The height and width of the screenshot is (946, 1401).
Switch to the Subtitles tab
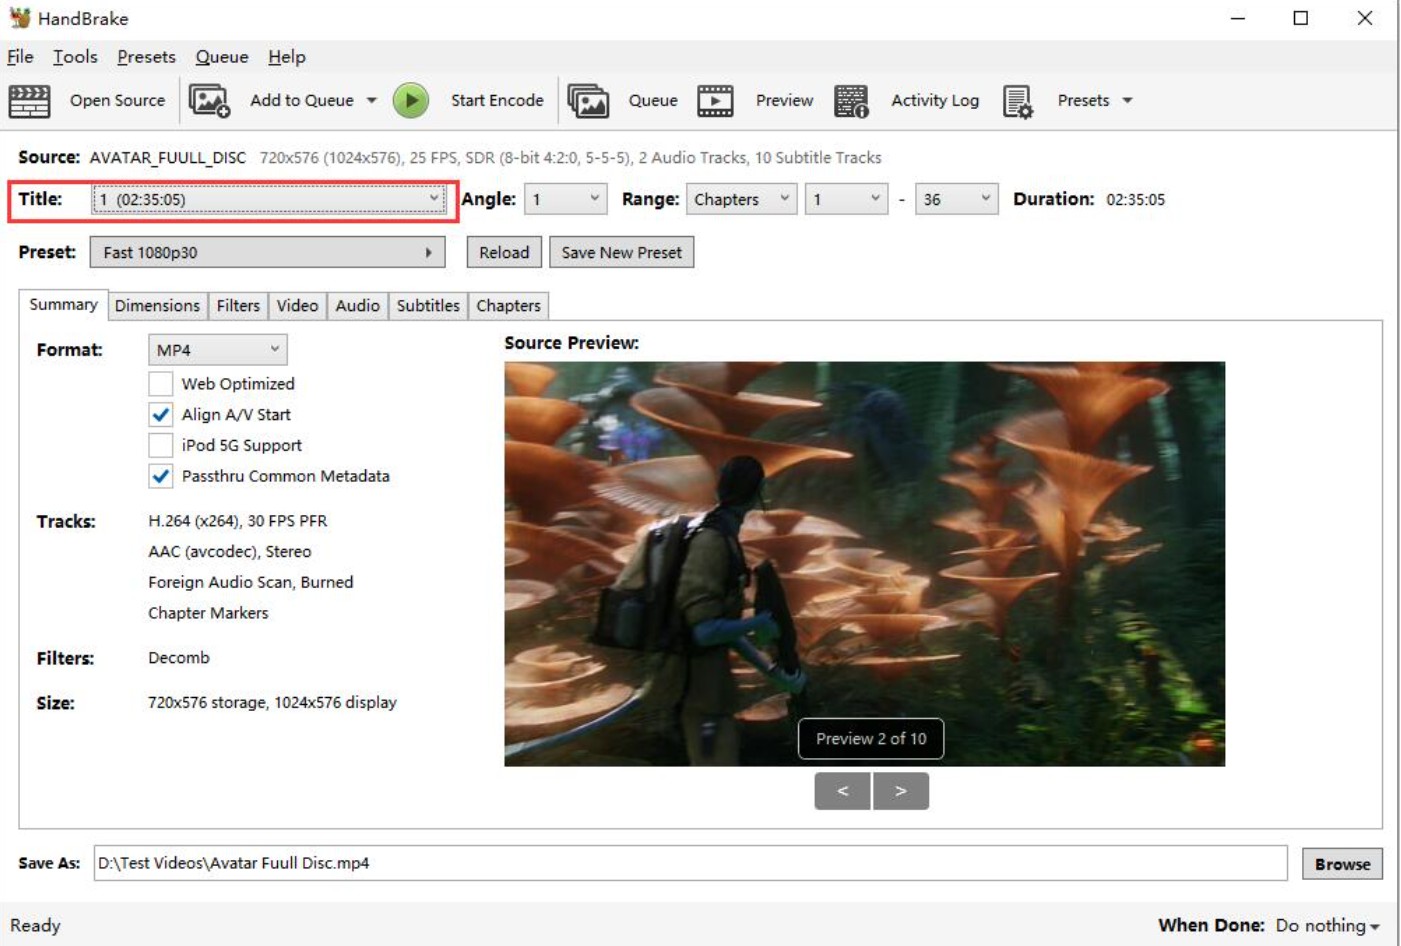(x=428, y=305)
